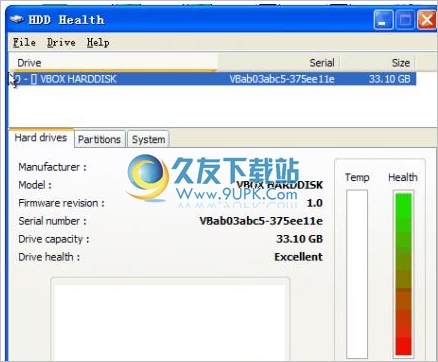This screenshot has height=362, width=438.
Task: Sort list by Drive column header
Action: (113, 63)
